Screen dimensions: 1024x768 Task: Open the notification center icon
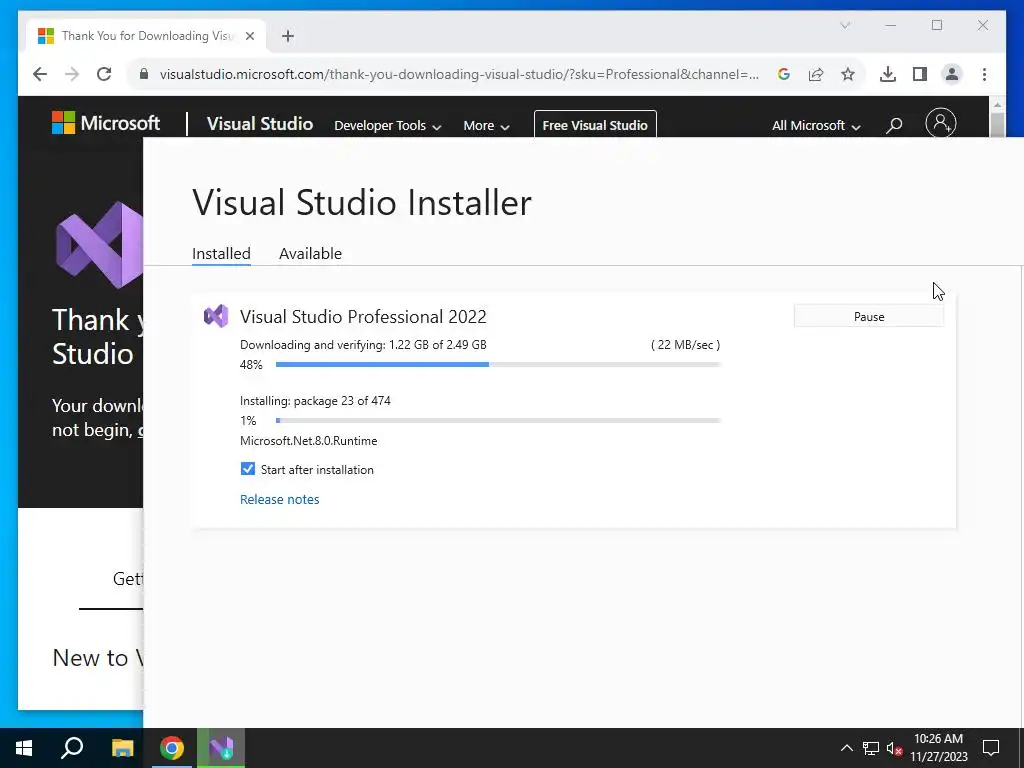tap(991, 748)
